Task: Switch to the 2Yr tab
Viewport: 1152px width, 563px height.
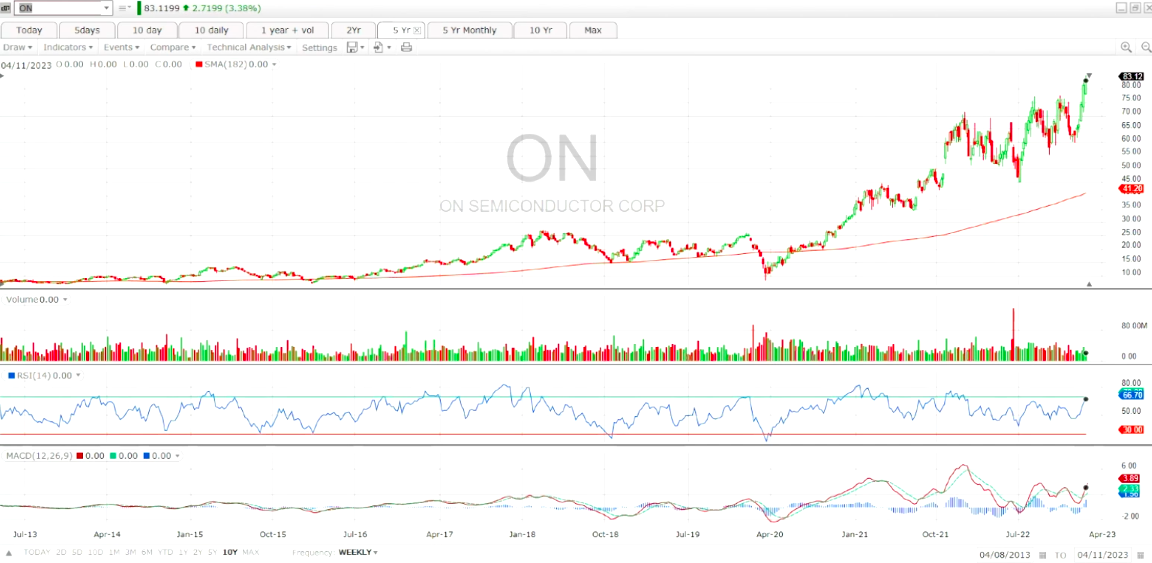Action: [x=352, y=30]
